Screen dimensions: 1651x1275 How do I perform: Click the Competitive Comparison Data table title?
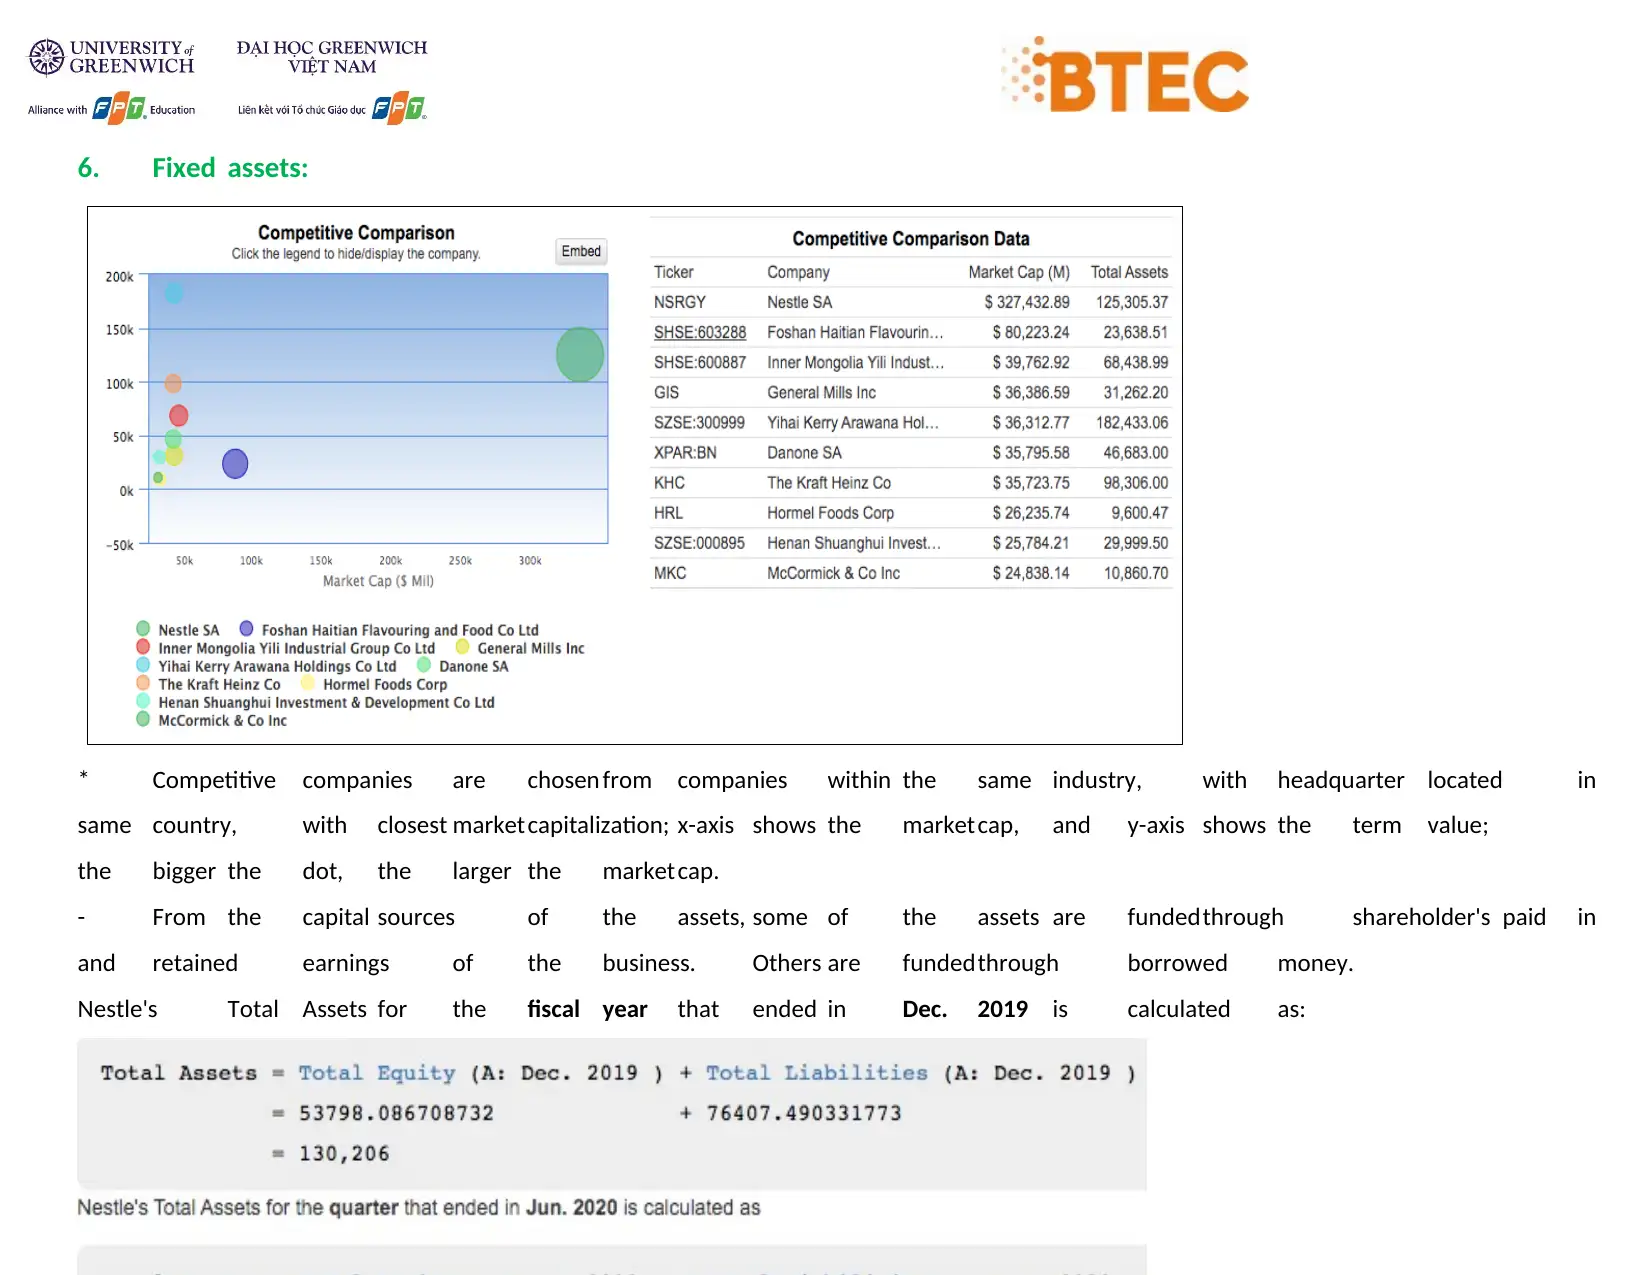pyautogui.click(x=911, y=239)
